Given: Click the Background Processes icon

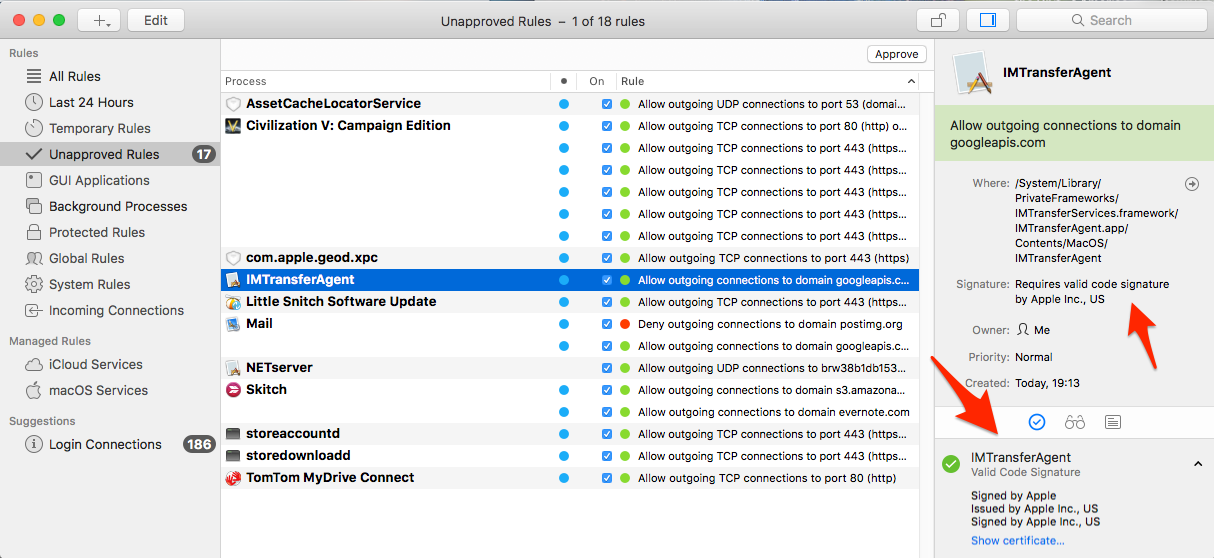Looking at the screenshot, I should pyautogui.click(x=34, y=206).
